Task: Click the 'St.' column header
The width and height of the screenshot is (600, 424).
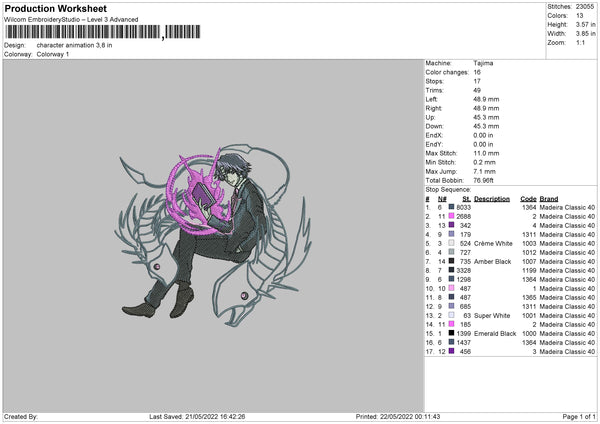Action: pyautogui.click(x=466, y=199)
